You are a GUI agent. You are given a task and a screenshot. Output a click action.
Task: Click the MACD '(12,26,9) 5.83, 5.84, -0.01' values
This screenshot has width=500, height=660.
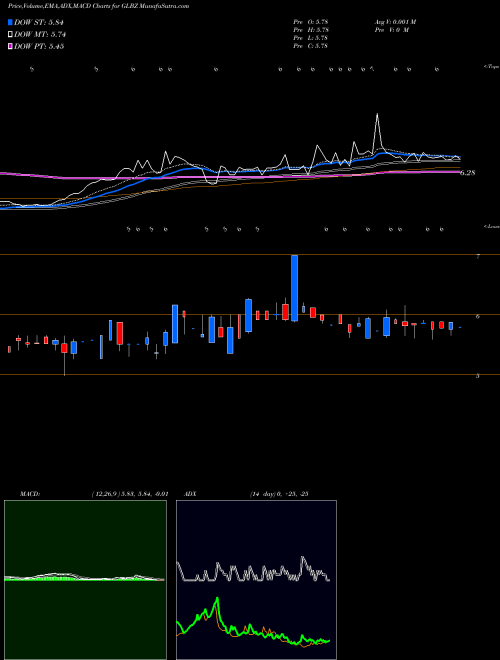point(130,494)
